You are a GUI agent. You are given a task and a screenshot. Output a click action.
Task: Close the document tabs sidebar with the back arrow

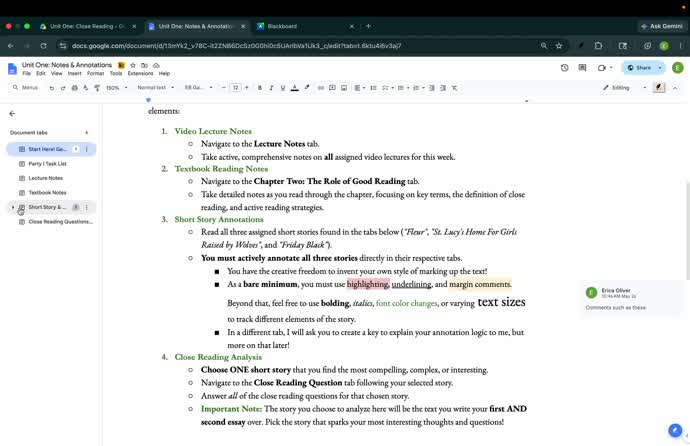[x=12, y=113]
